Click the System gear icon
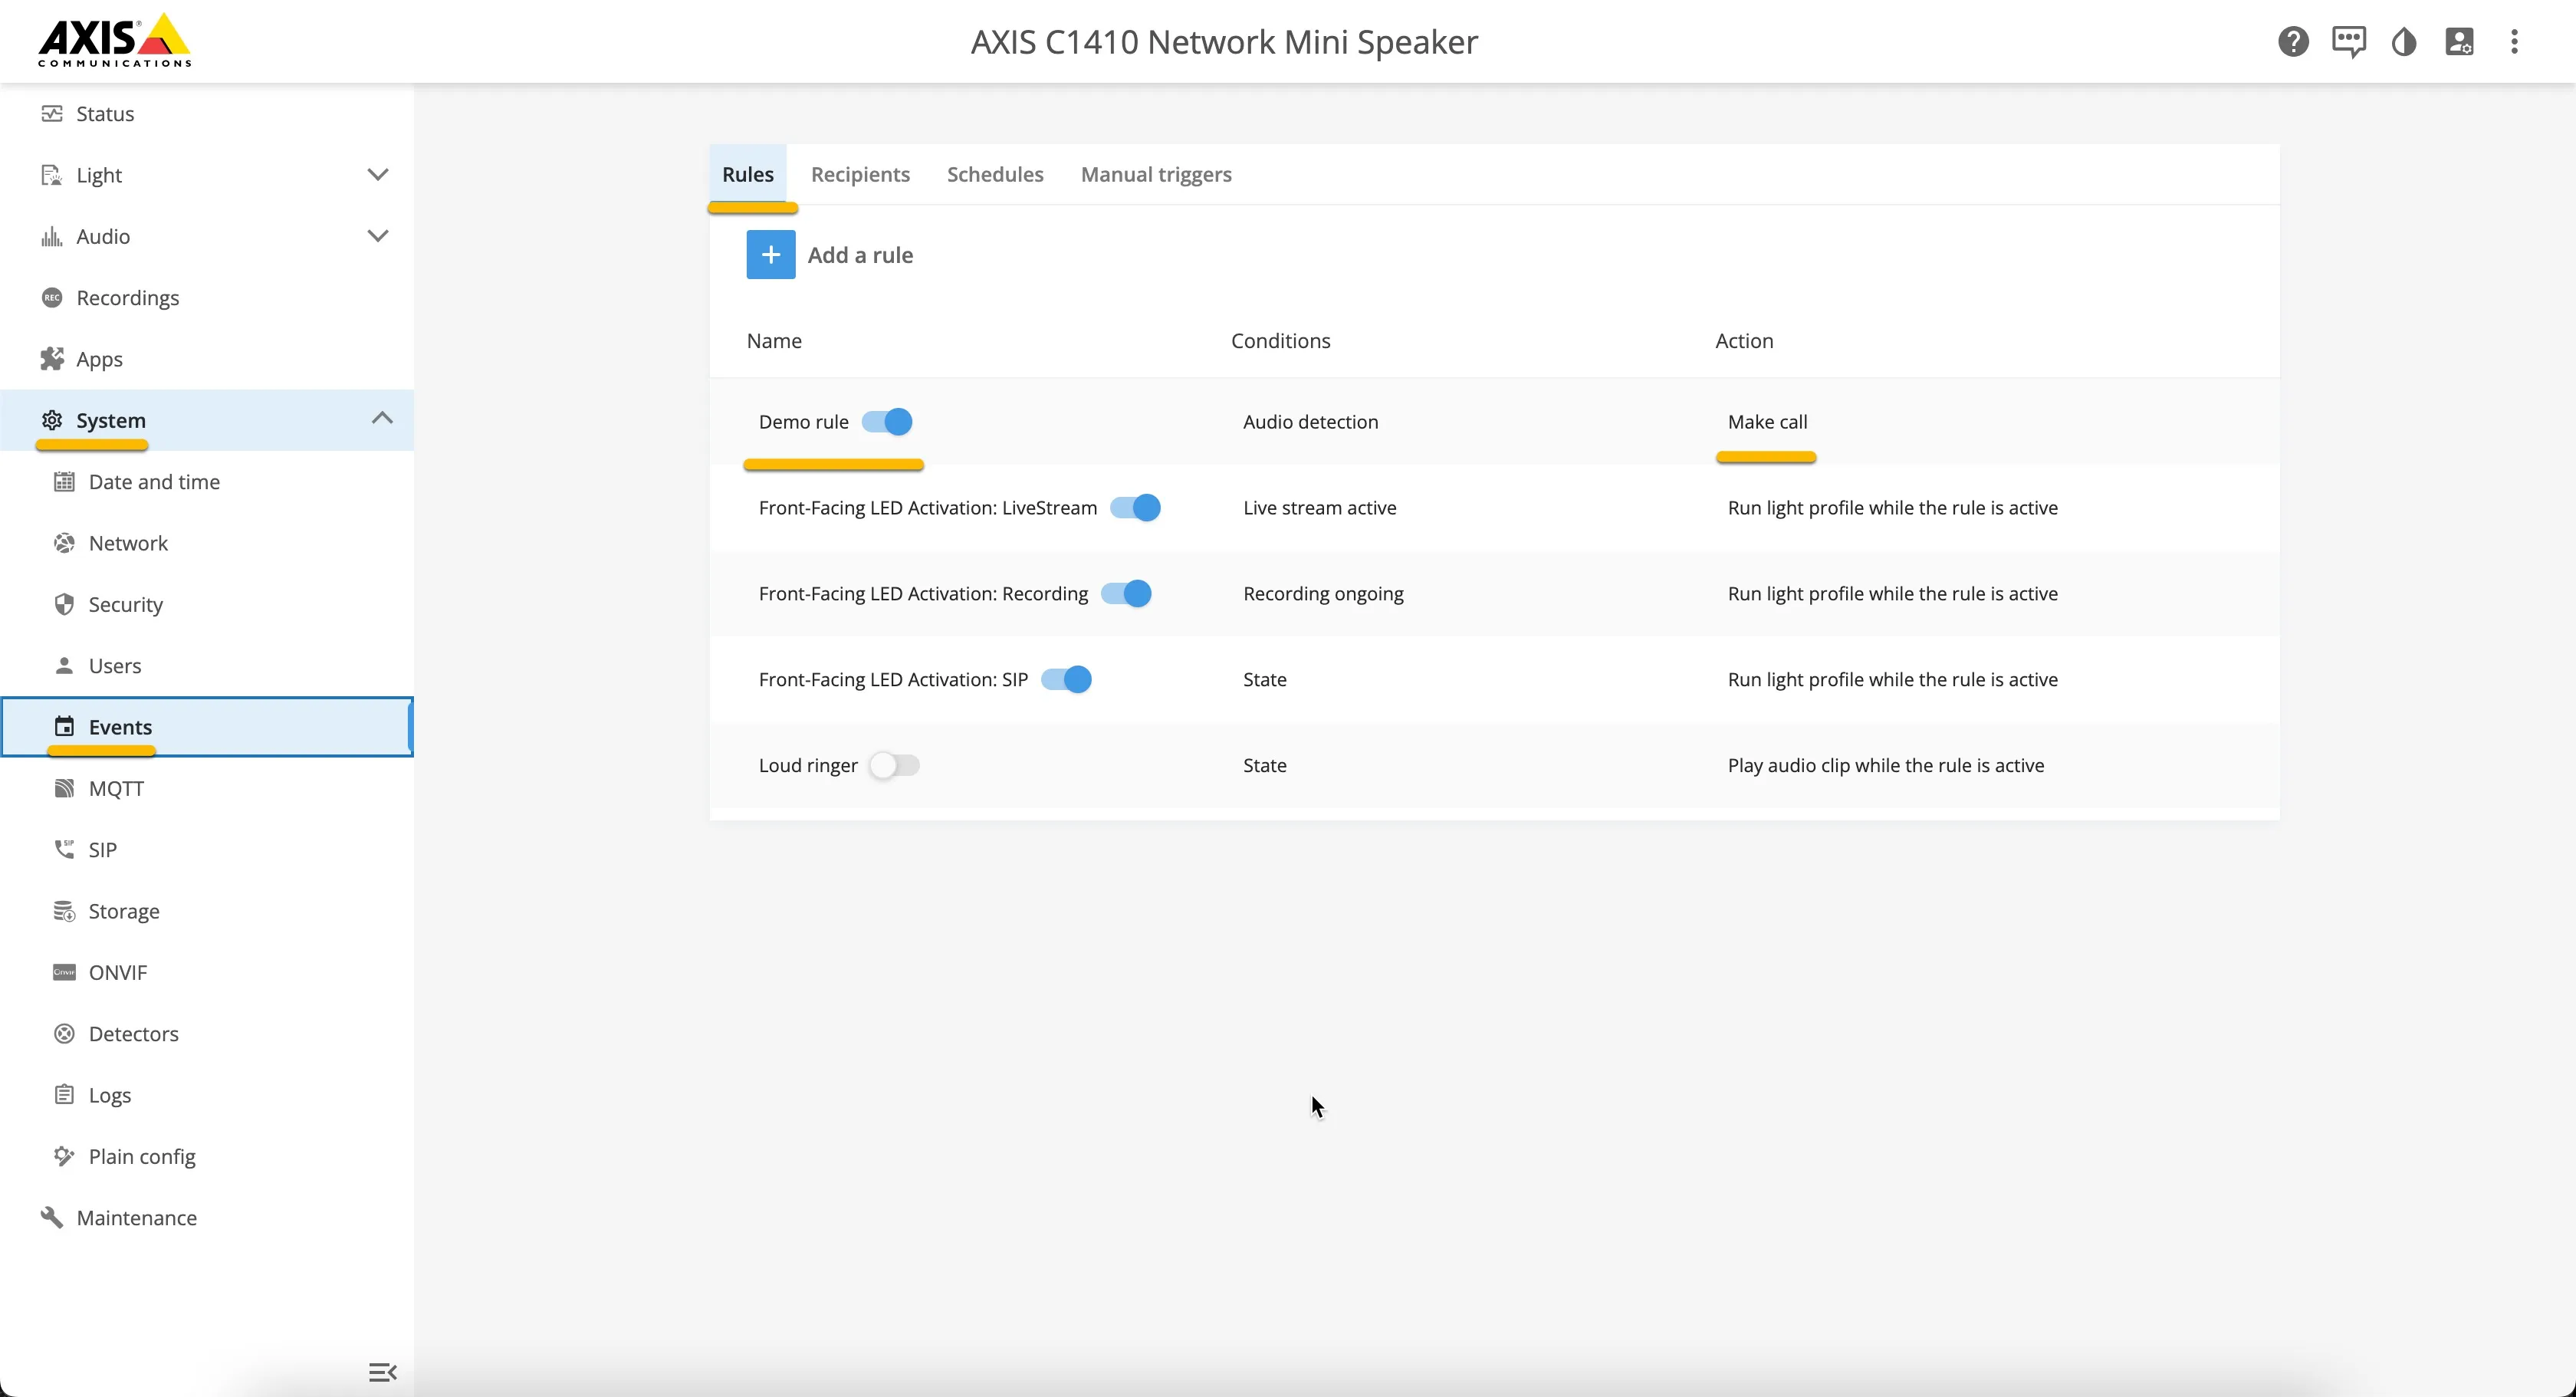Screen dimensions: 2576x1397 (52, 420)
